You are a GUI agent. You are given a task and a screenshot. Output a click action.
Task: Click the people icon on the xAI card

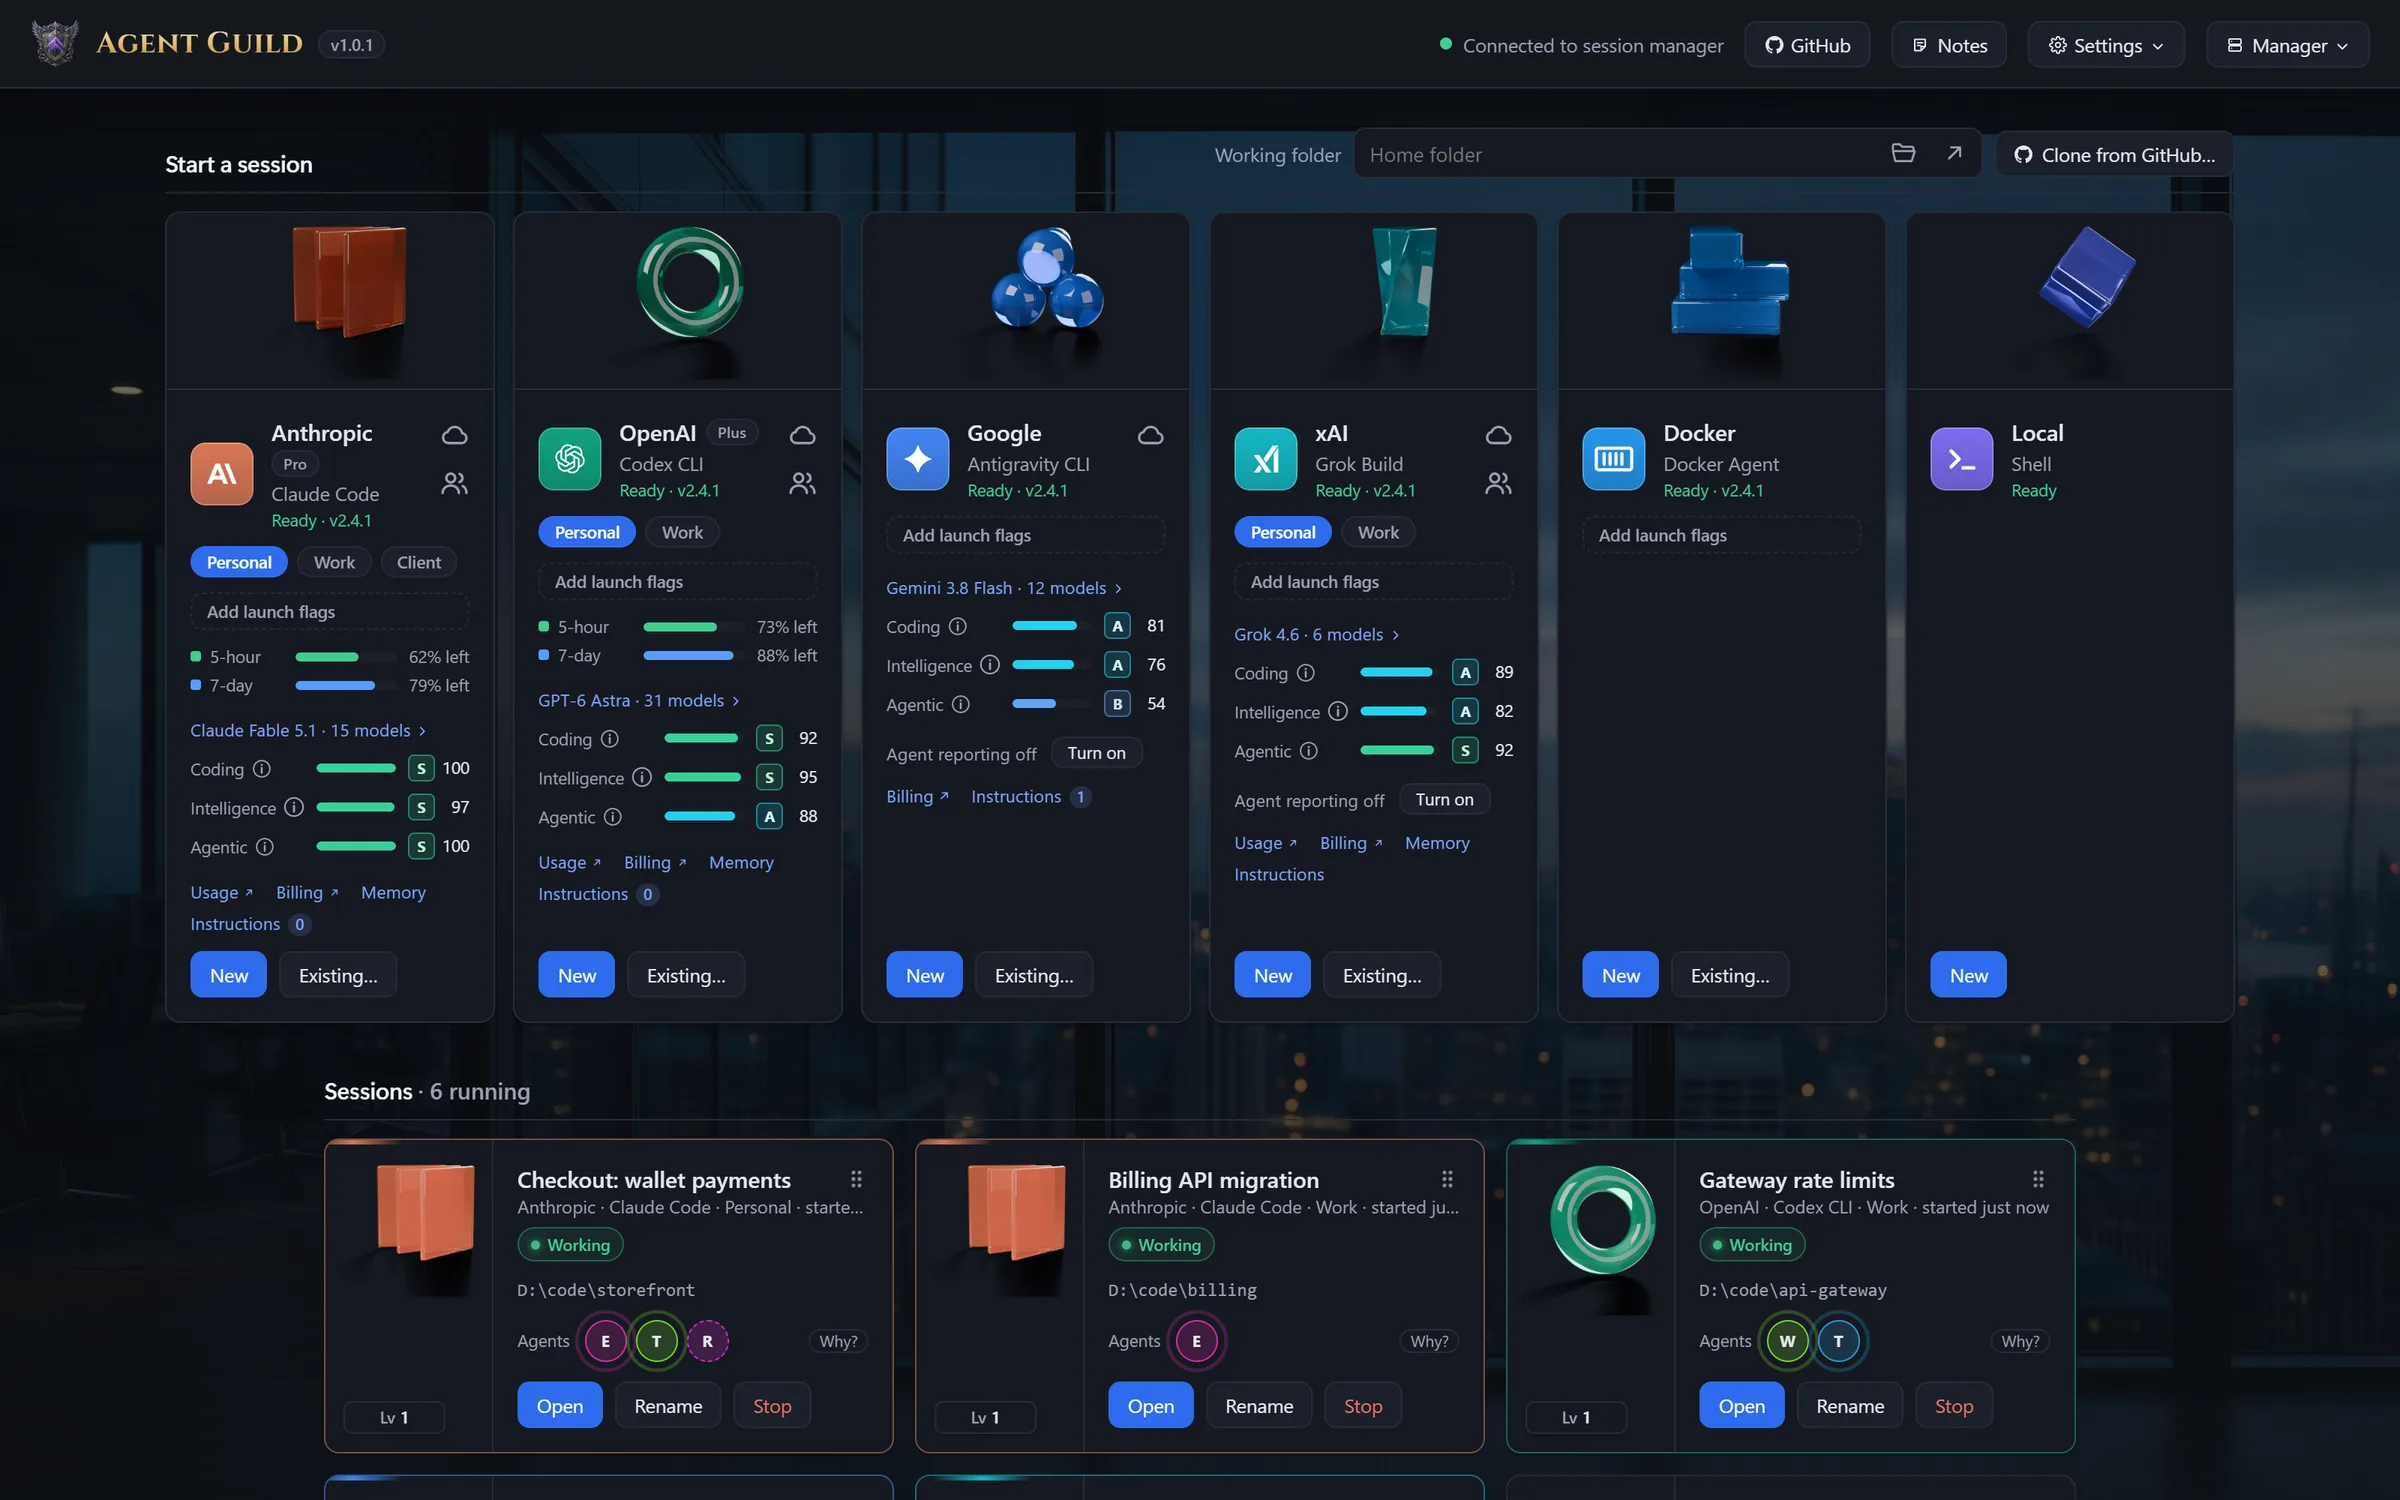pyautogui.click(x=1498, y=484)
